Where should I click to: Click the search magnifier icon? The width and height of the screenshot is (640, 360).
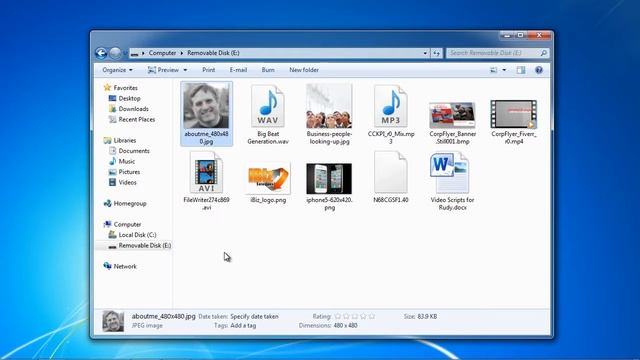point(543,53)
